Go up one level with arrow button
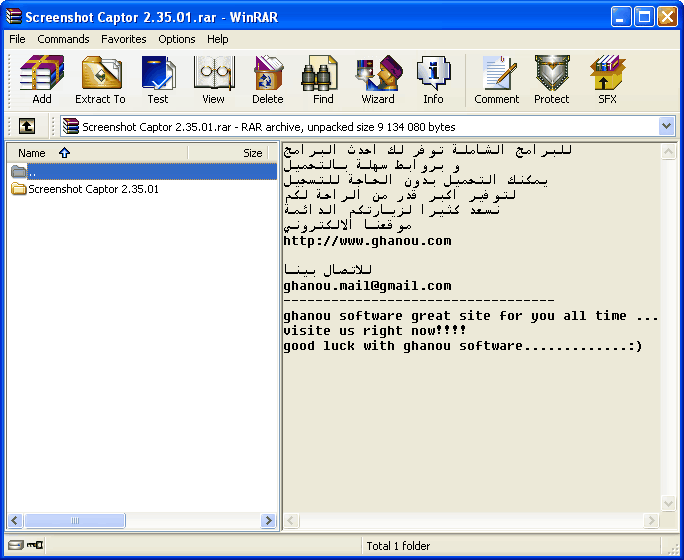The height and width of the screenshot is (560, 684). click(27, 126)
